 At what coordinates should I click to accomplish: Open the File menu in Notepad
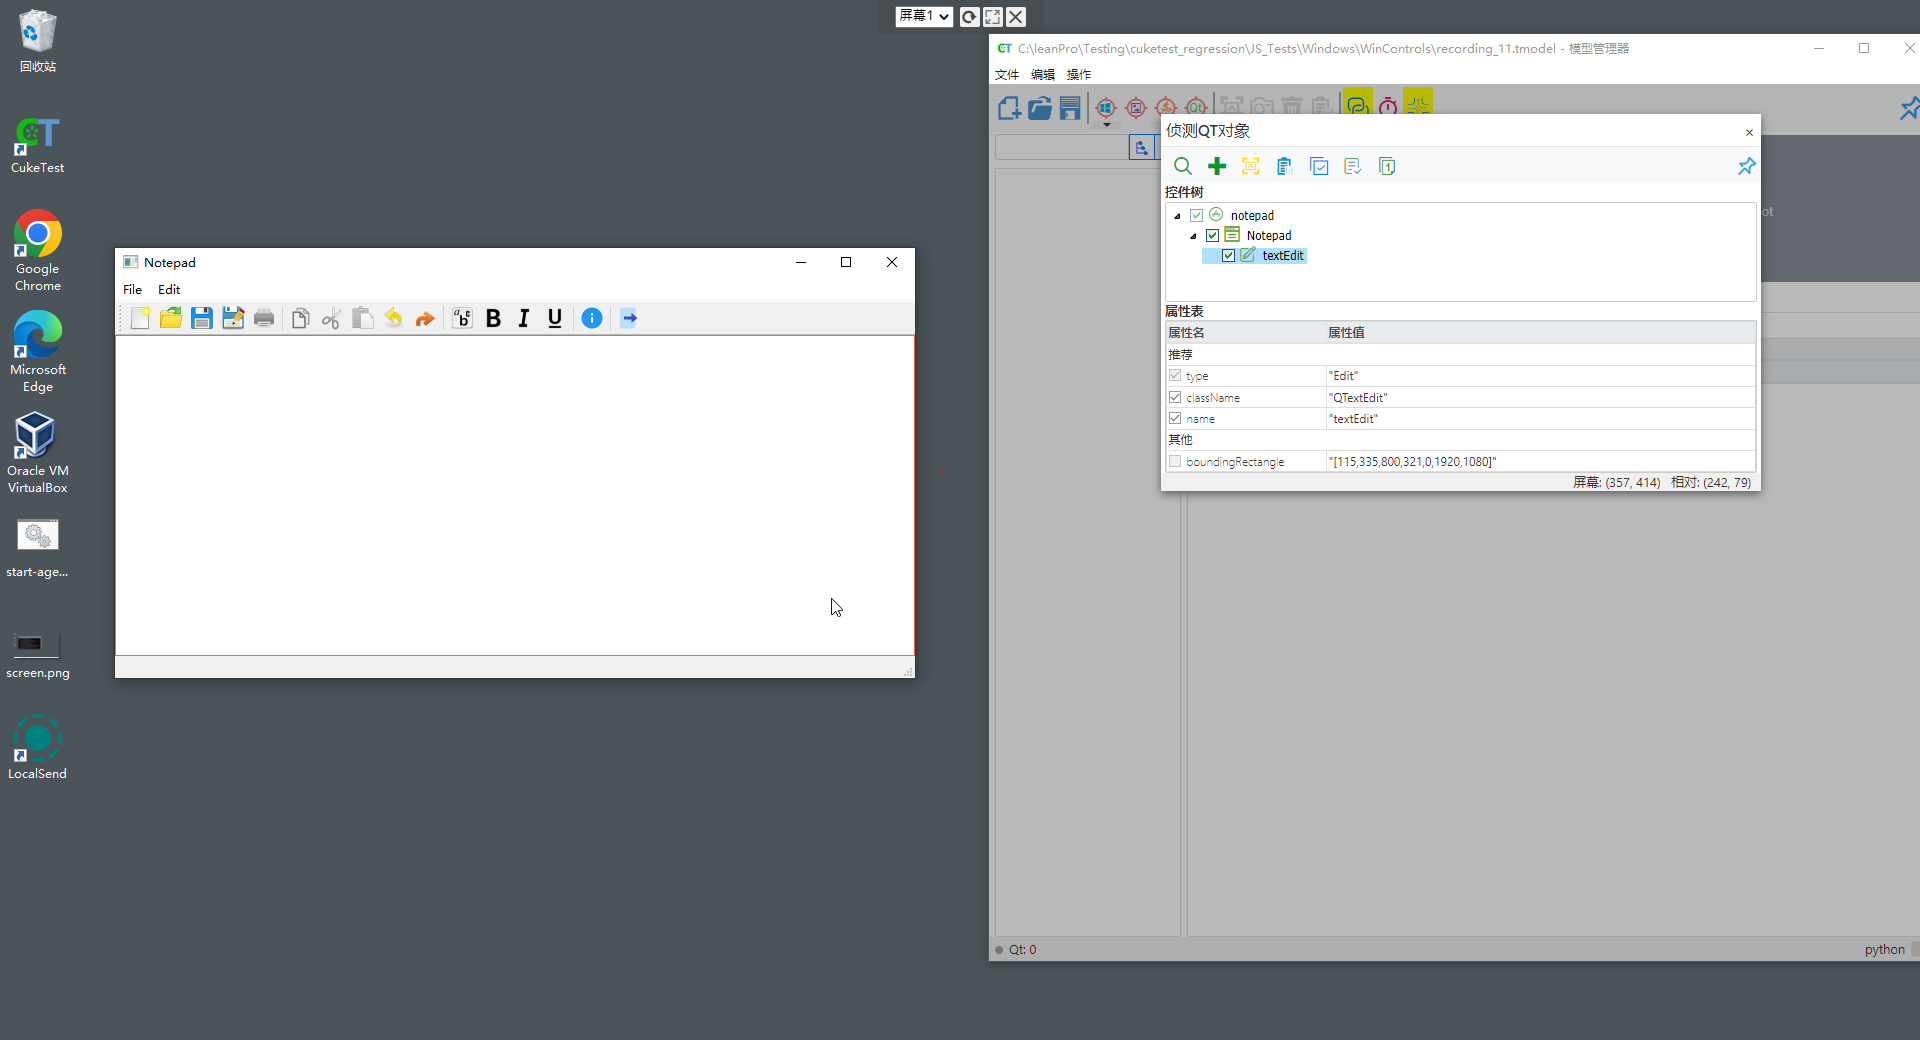click(132, 290)
